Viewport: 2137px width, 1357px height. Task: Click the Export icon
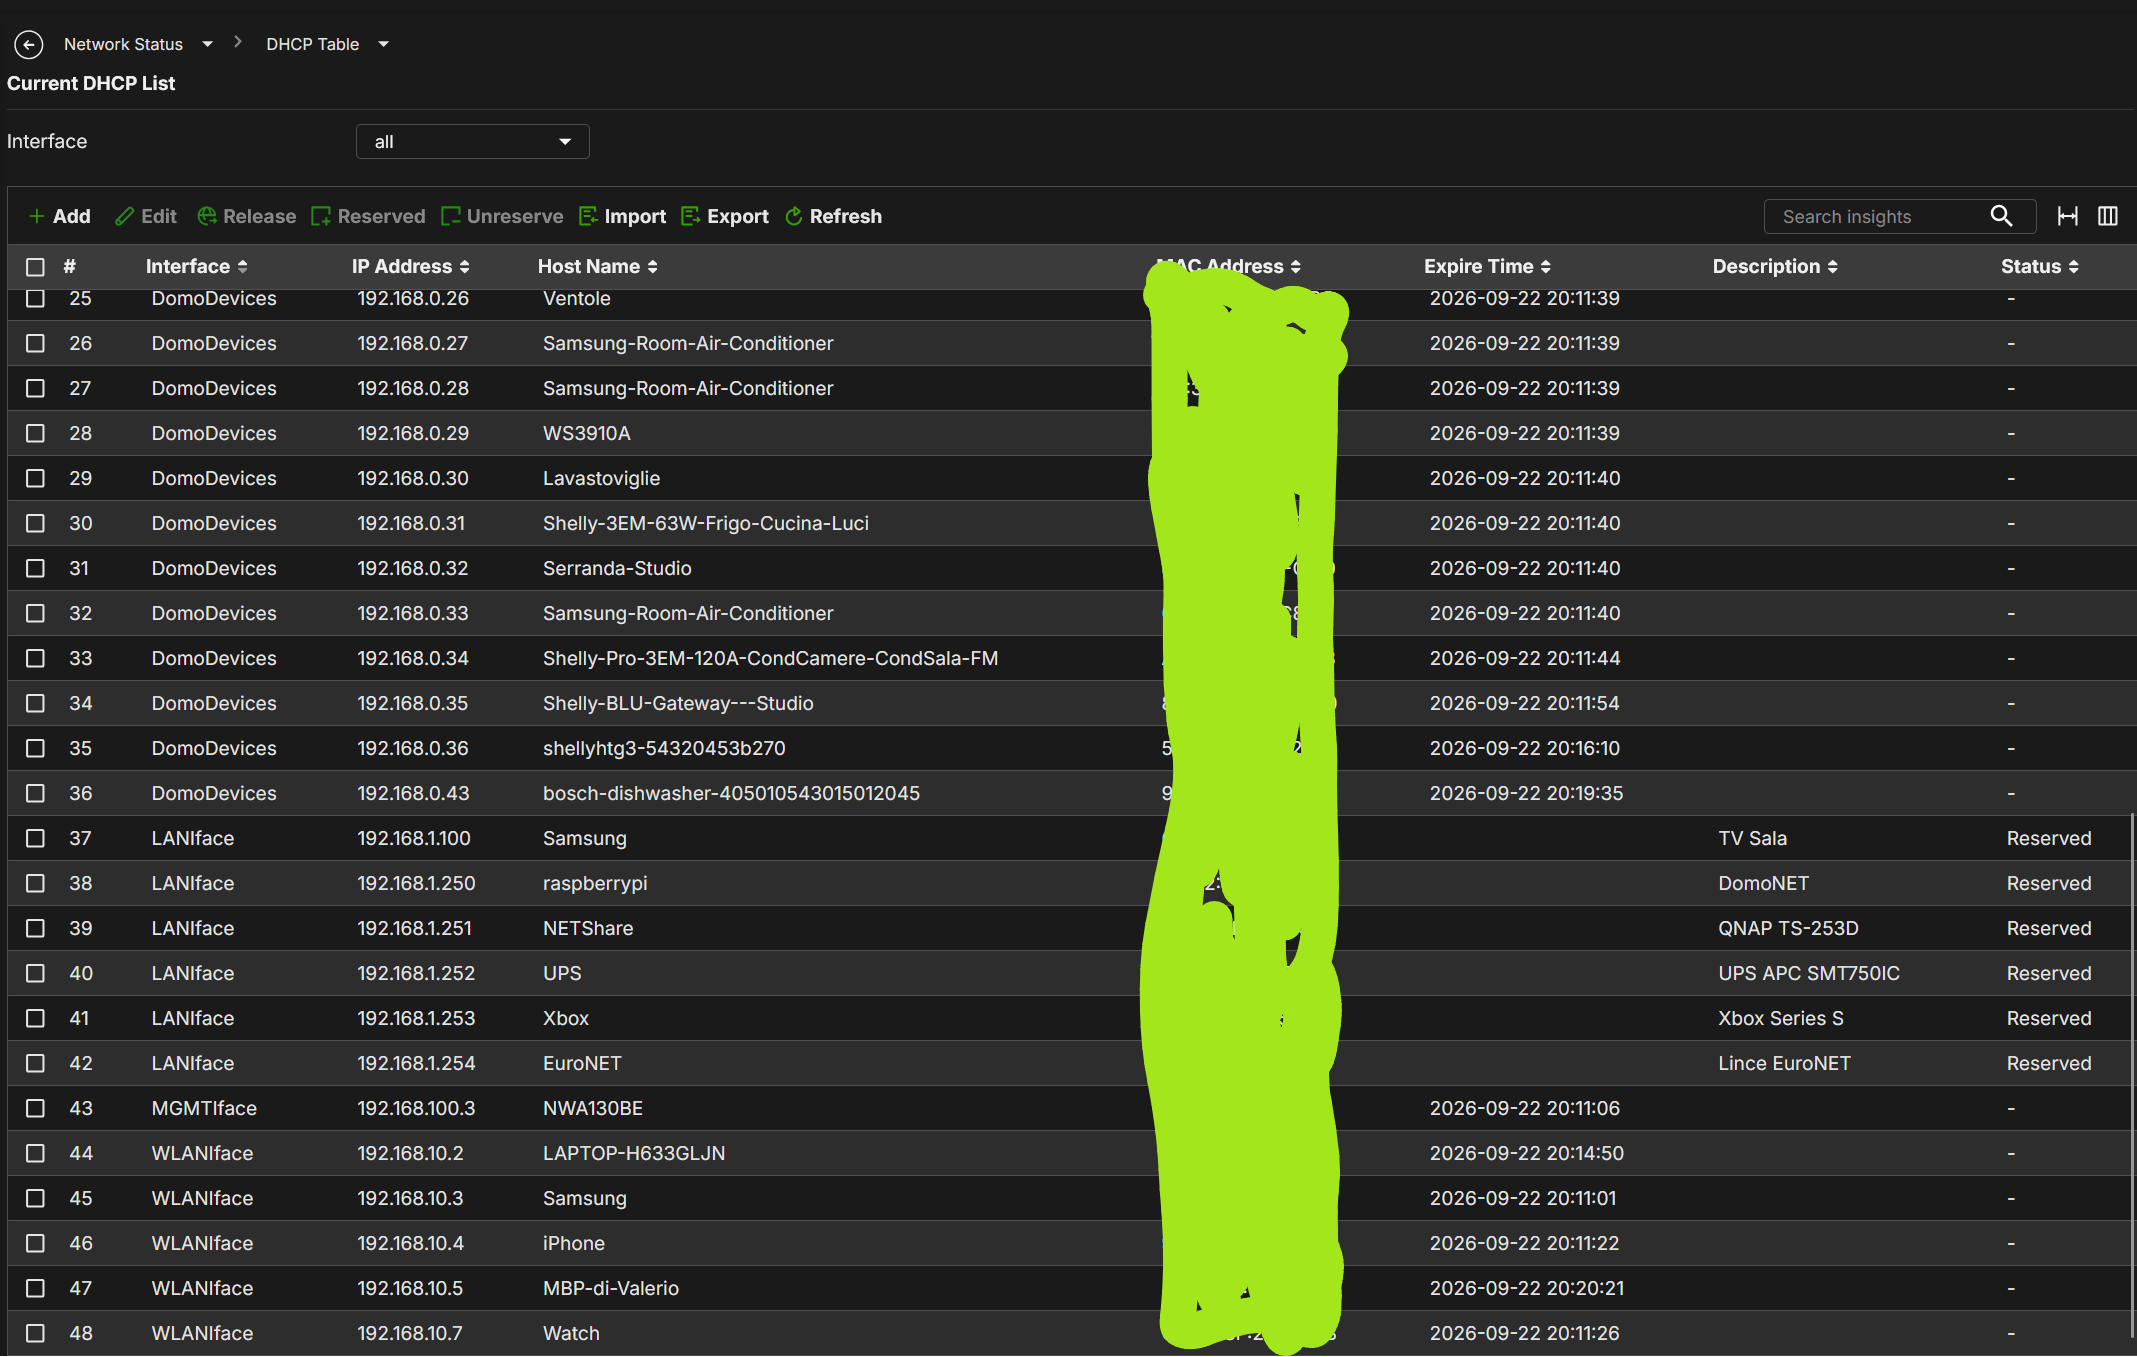690,216
